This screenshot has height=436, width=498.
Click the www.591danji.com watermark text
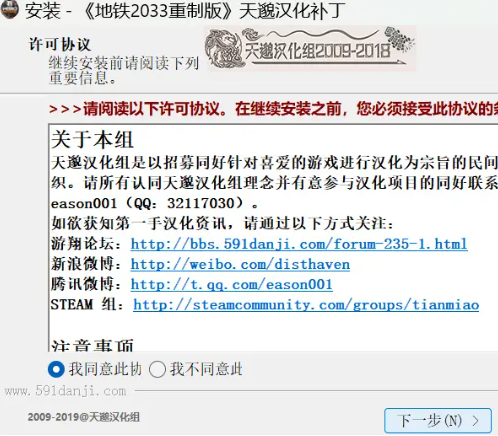(x=65, y=391)
